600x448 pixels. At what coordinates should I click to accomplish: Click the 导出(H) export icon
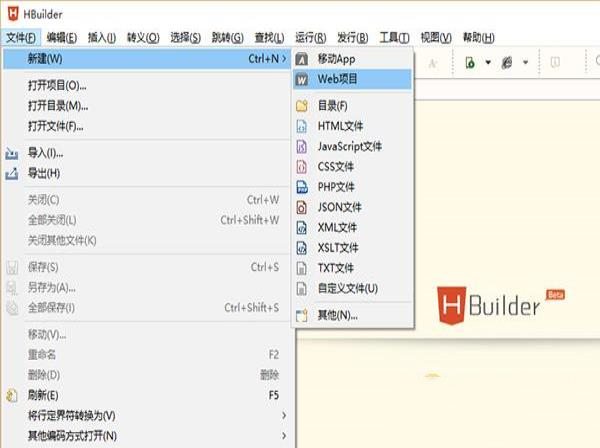[12, 173]
